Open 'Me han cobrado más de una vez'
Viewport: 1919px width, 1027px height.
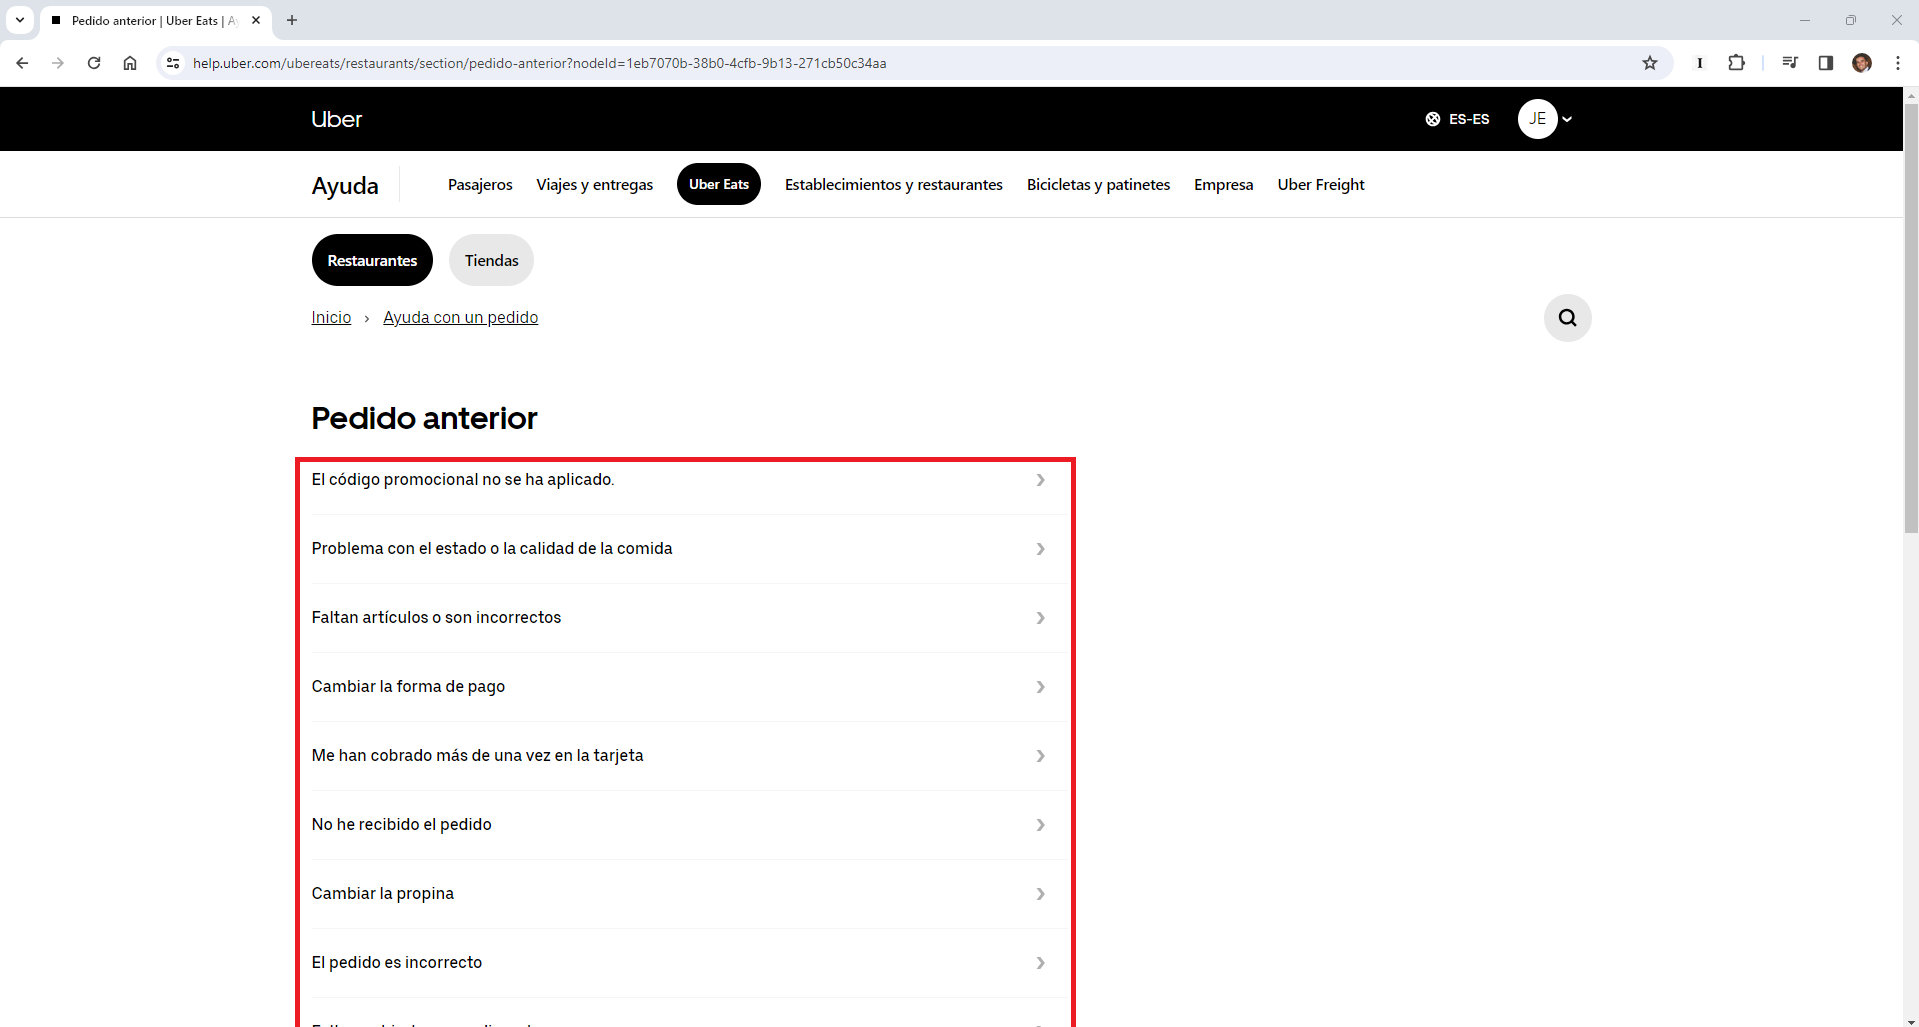coord(687,756)
